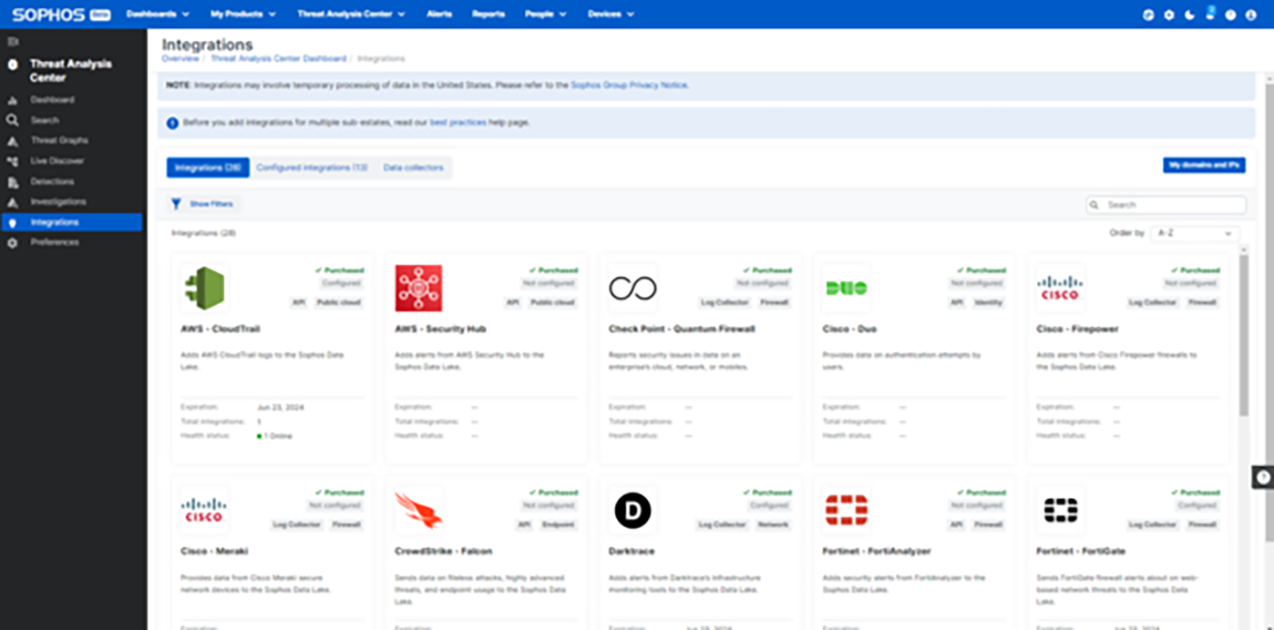Click the My domains and IPs button

point(1203,164)
